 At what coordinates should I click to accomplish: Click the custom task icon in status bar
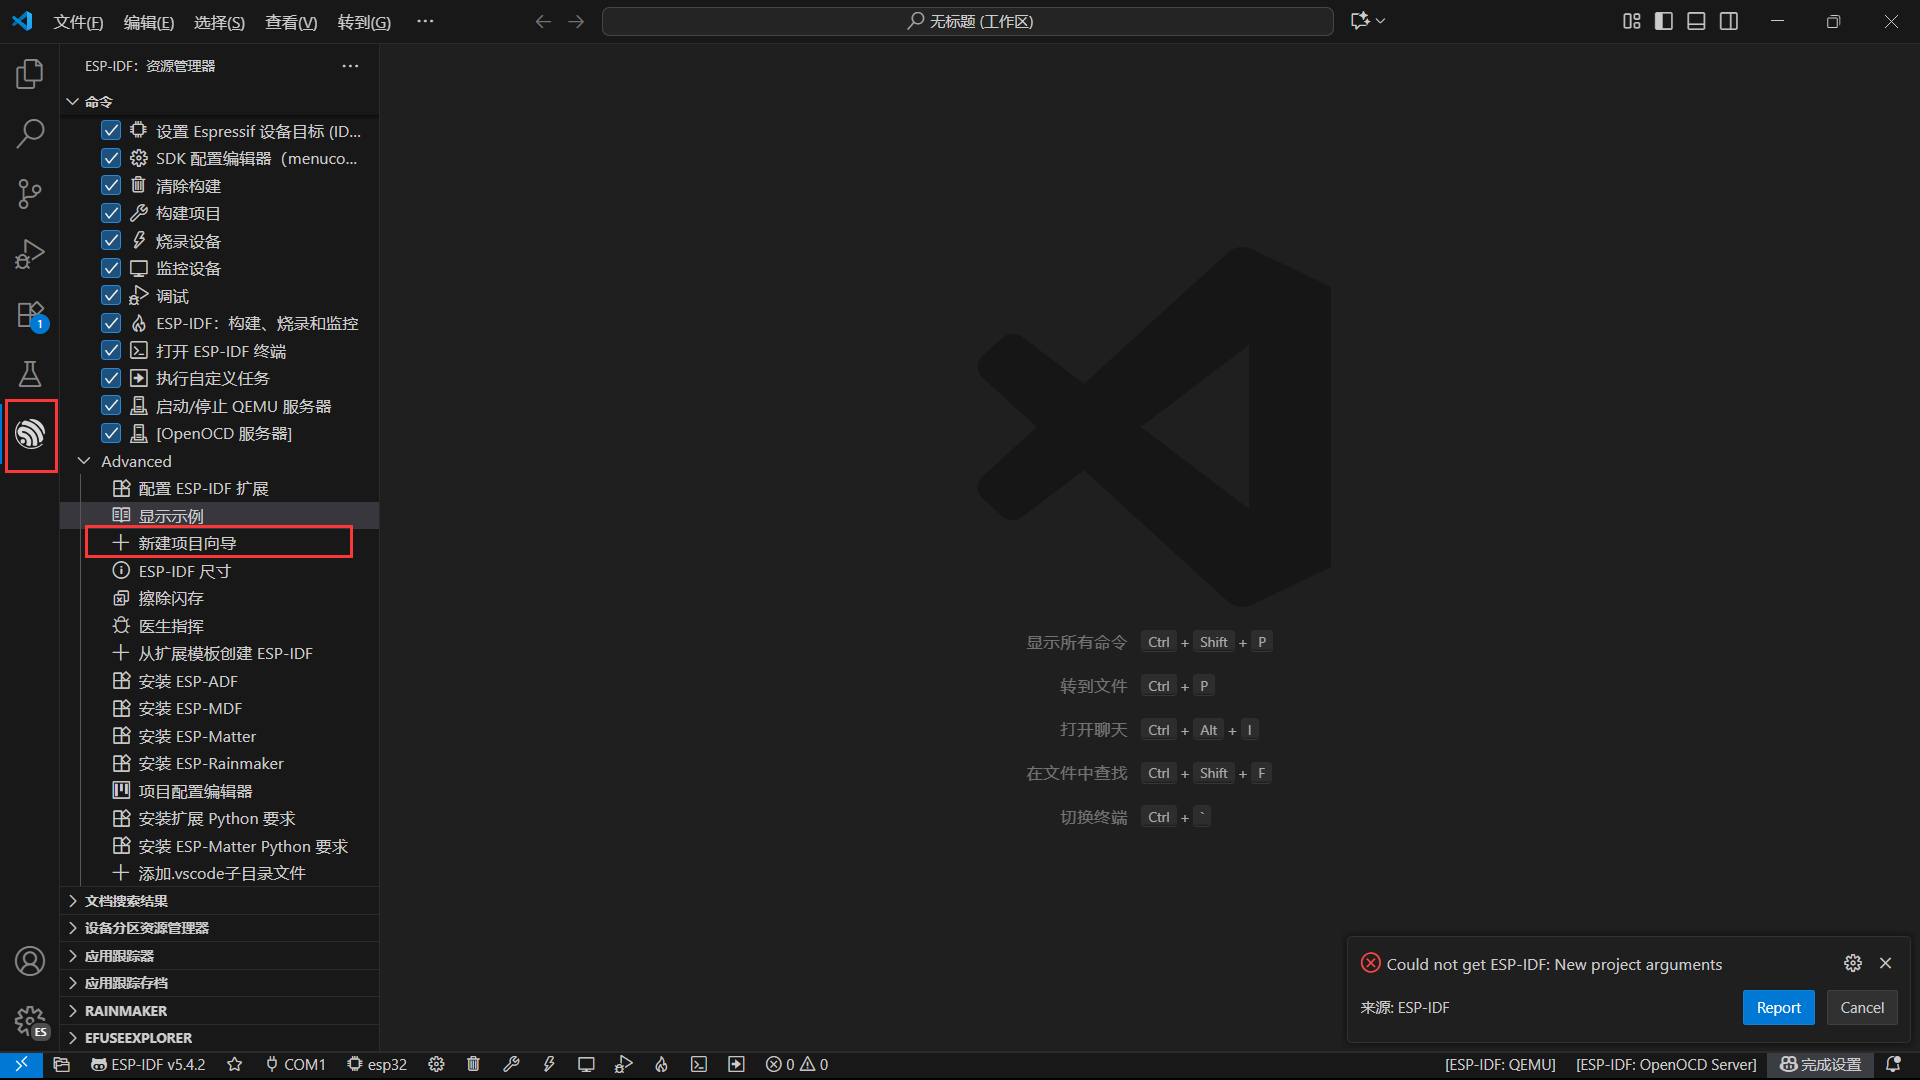tap(736, 1065)
